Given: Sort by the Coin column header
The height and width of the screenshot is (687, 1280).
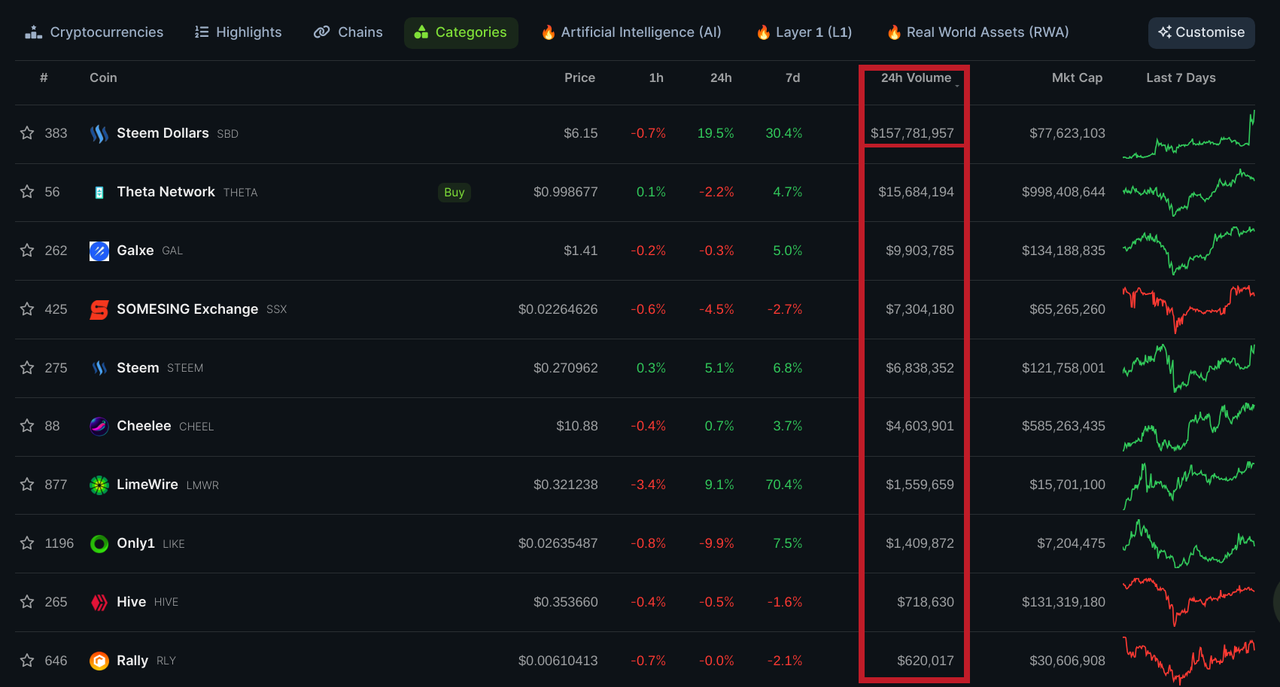Looking at the screenshot, I should (103, 78).
